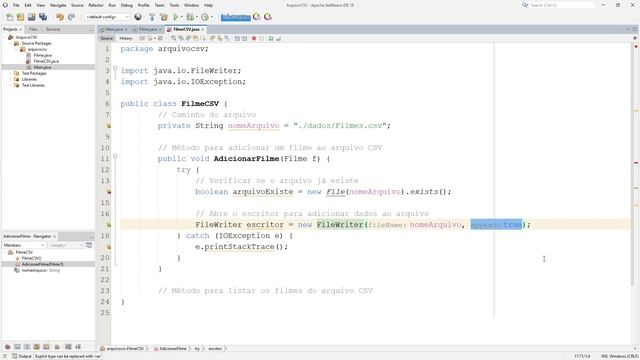Image resolution: width=640 pixels, height=360 pixels.
Task: Close the Navigator panel tab
Action: click(x=54, y=236)
